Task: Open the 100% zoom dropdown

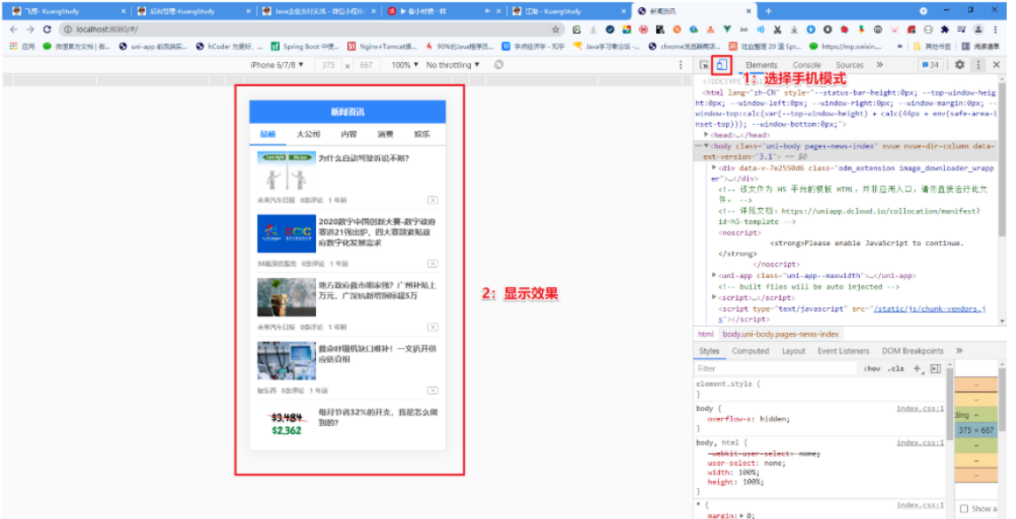Action: coord(404,65)
